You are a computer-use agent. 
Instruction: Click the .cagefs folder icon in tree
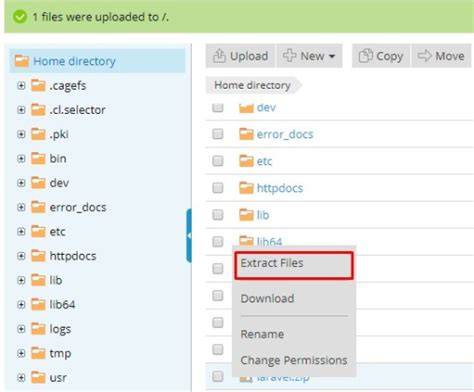click(38, 85)
